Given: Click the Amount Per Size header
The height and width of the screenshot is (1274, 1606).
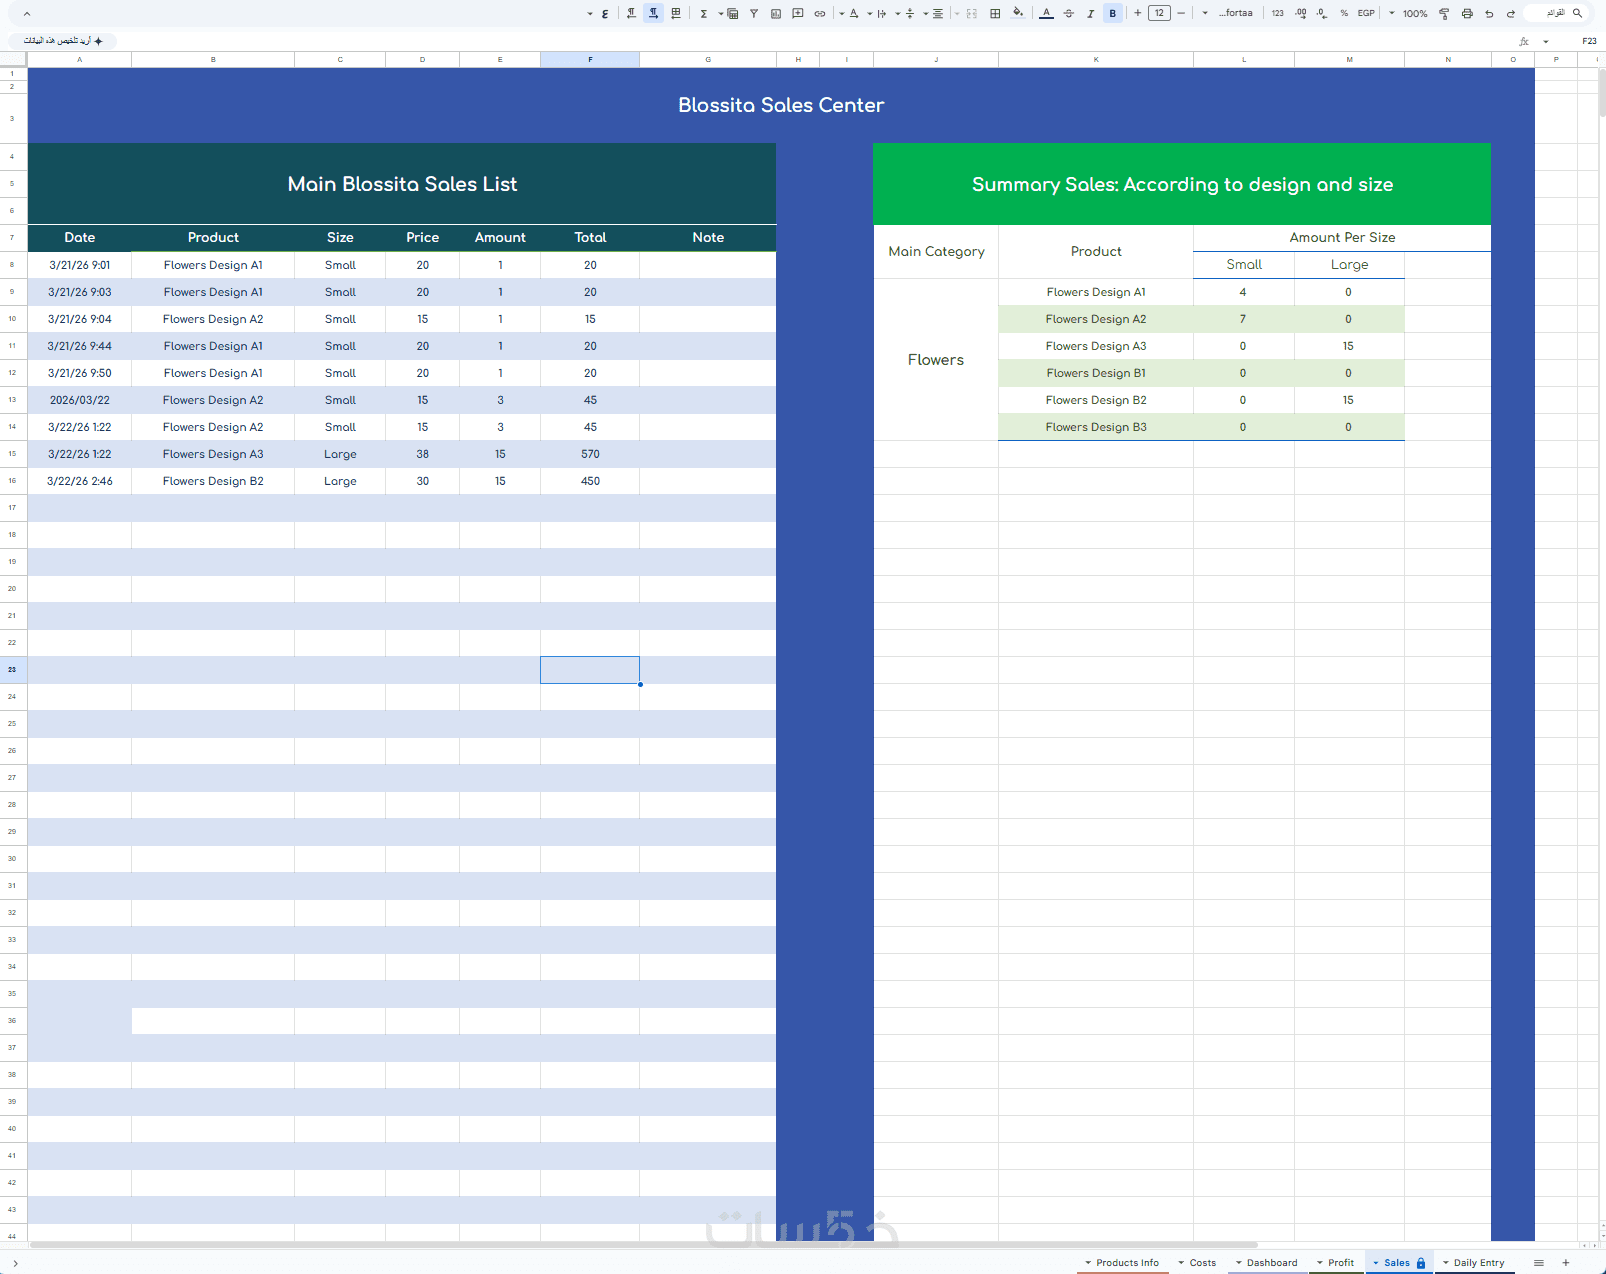Looking at the screenshot, I should click(1342, 238).
